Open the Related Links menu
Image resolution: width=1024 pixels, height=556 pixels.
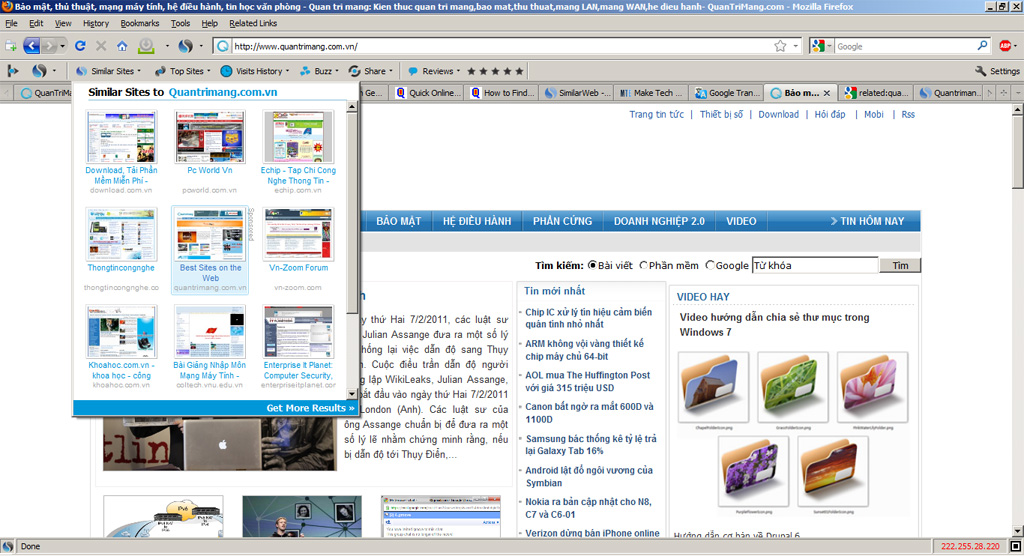253,23
